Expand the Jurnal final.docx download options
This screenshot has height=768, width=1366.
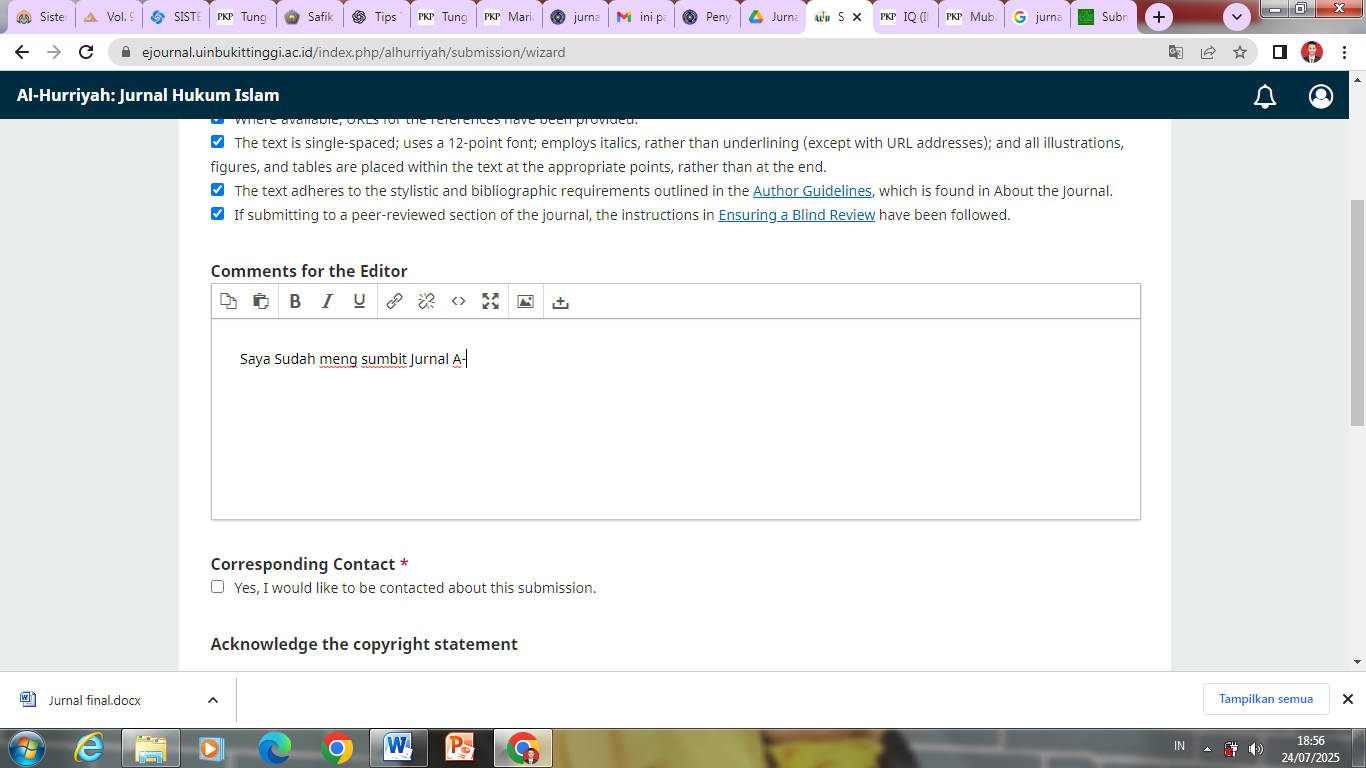pyautogui.click(x=213, y=700)
